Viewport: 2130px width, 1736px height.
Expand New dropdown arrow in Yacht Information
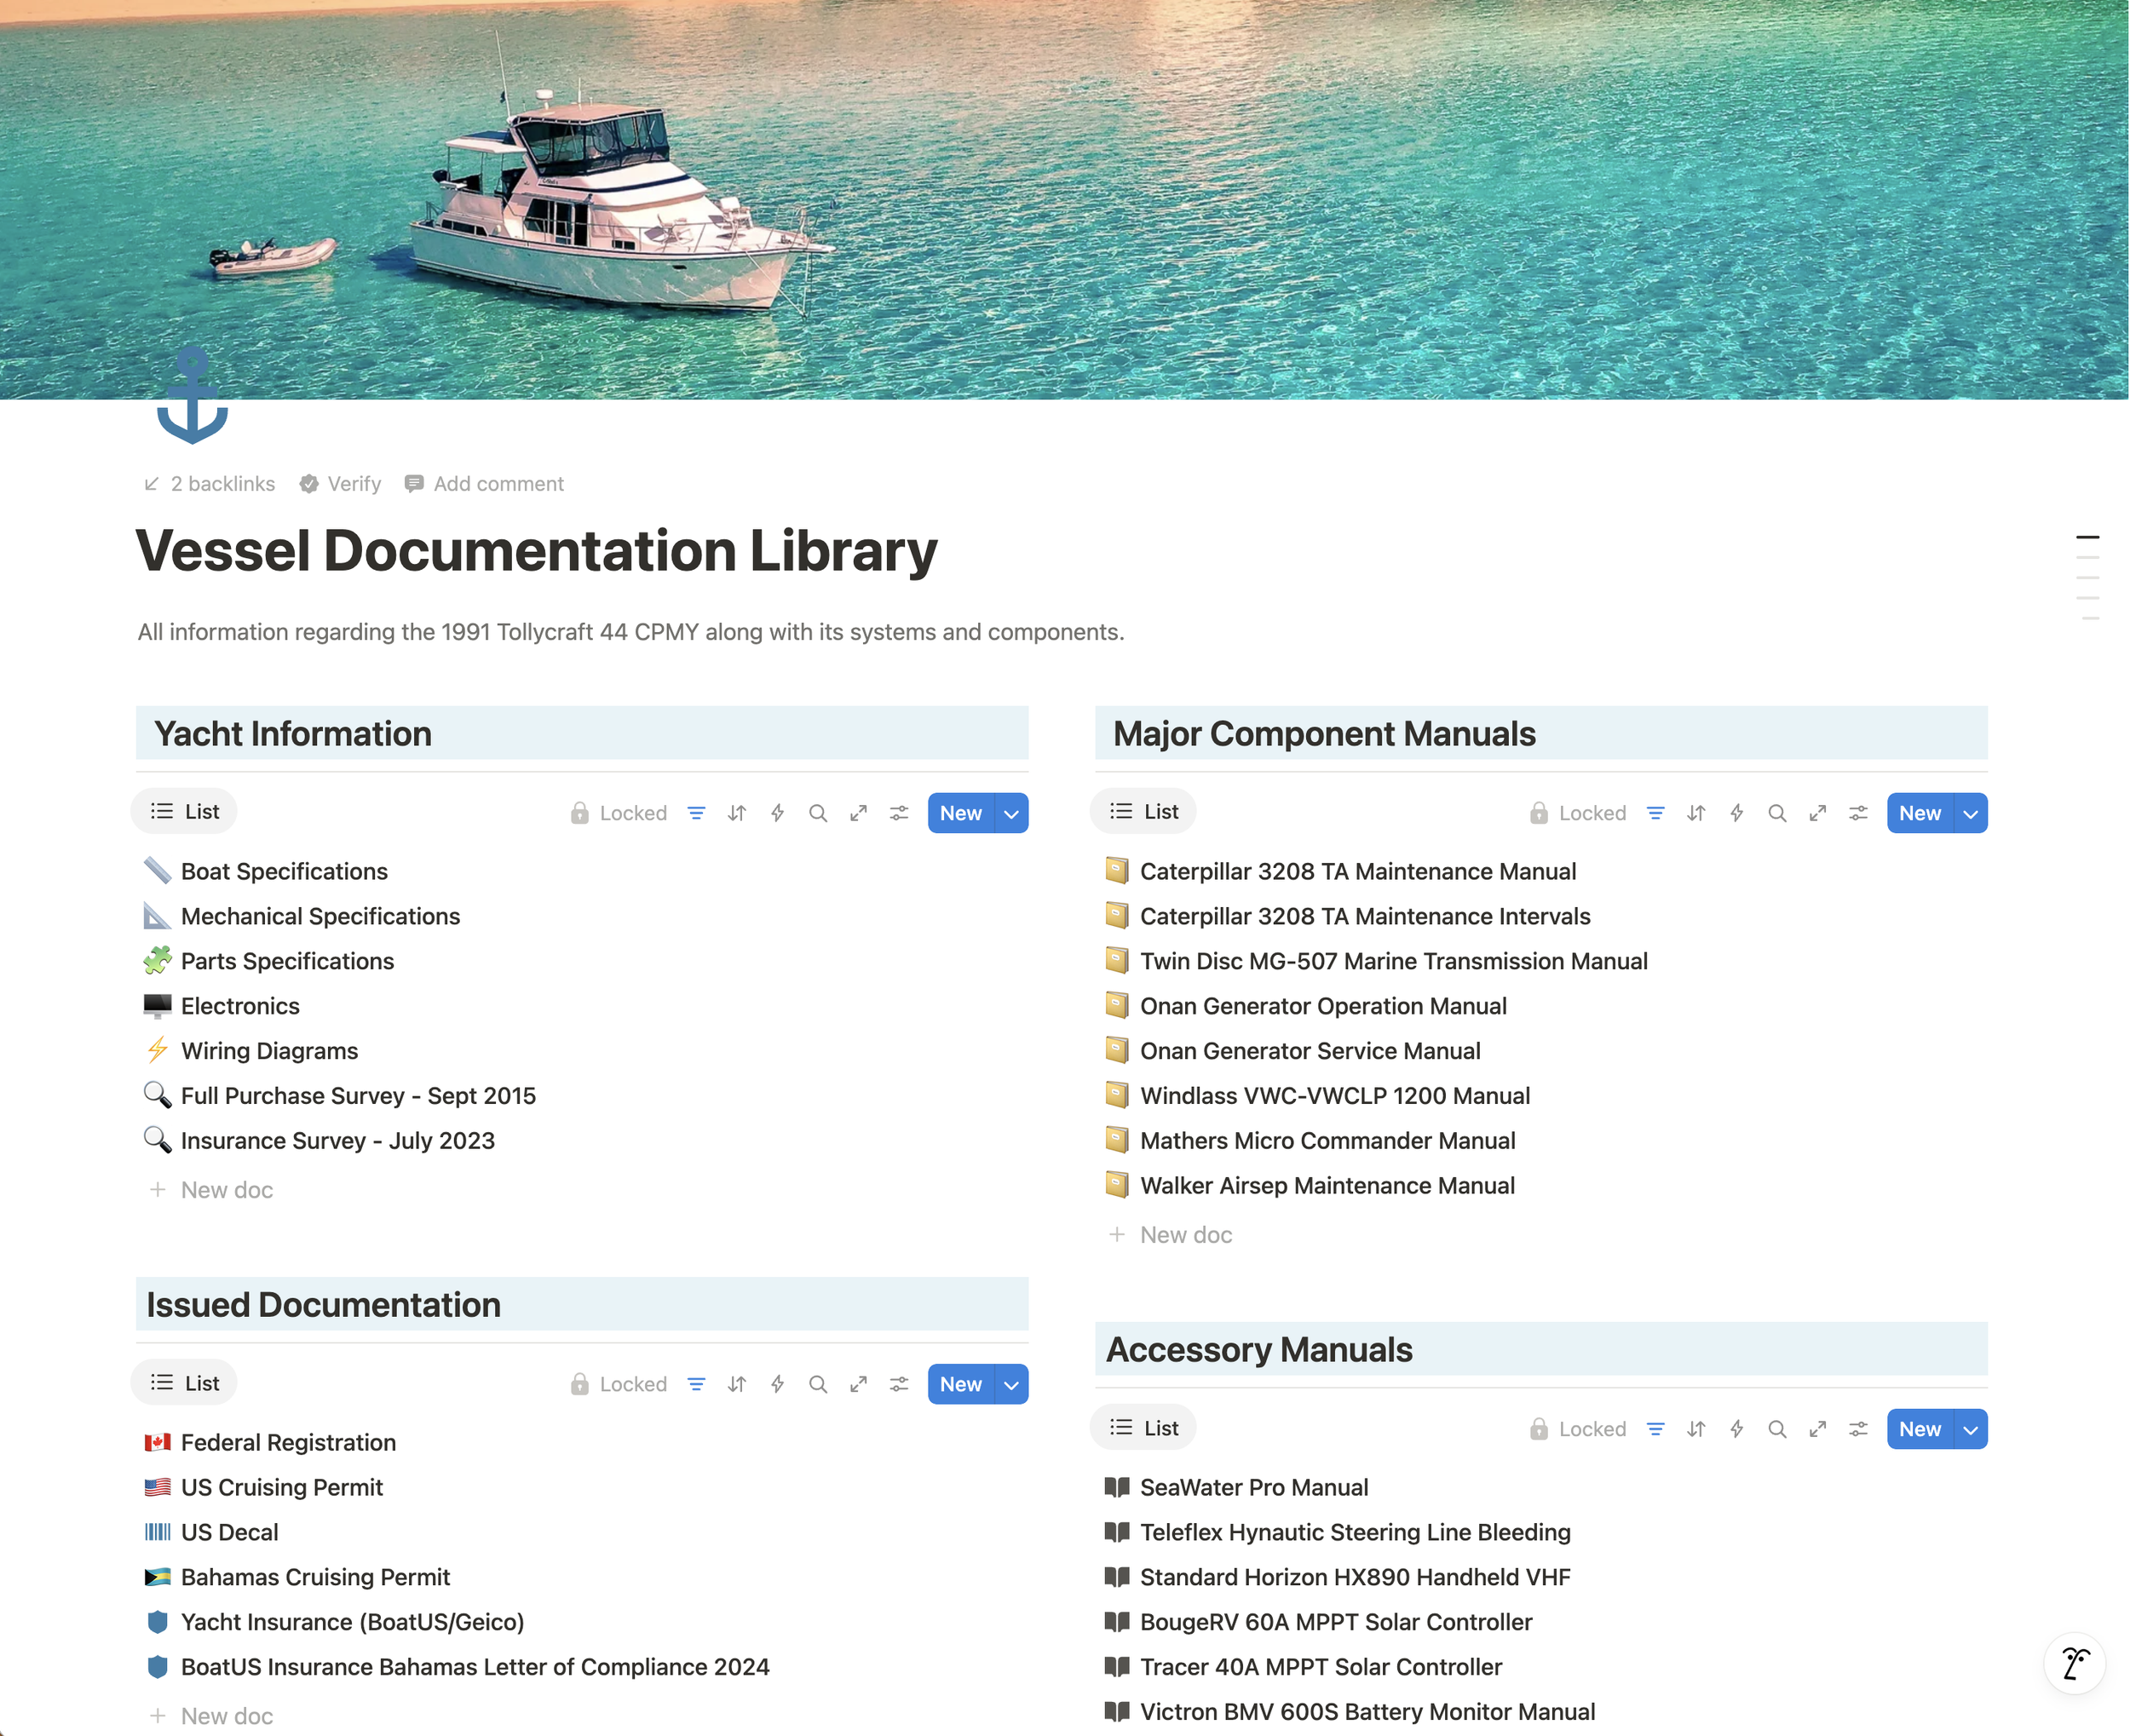point(1011,813)
